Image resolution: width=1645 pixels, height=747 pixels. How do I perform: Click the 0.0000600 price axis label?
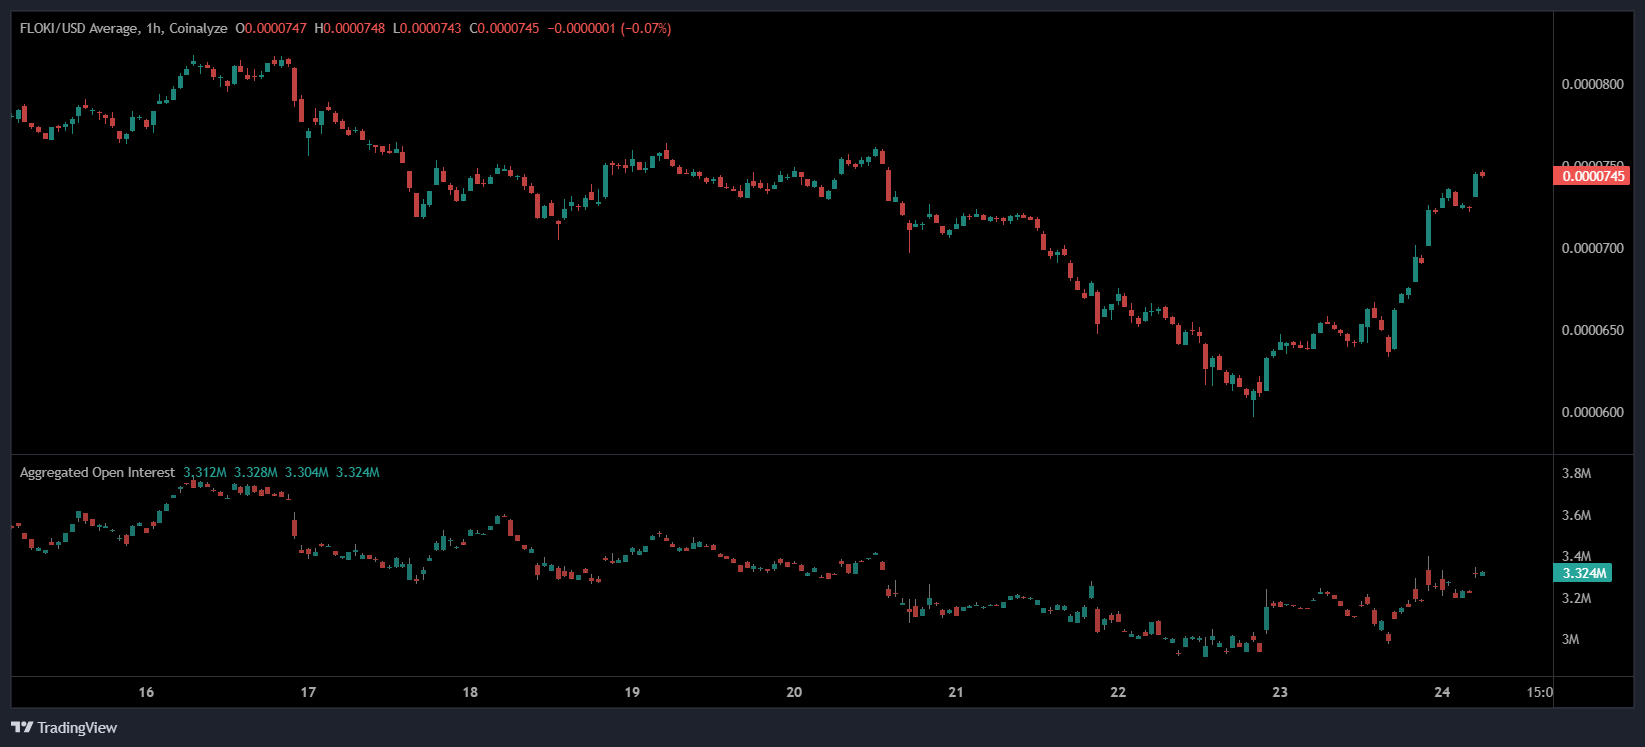pos(1592,412)
